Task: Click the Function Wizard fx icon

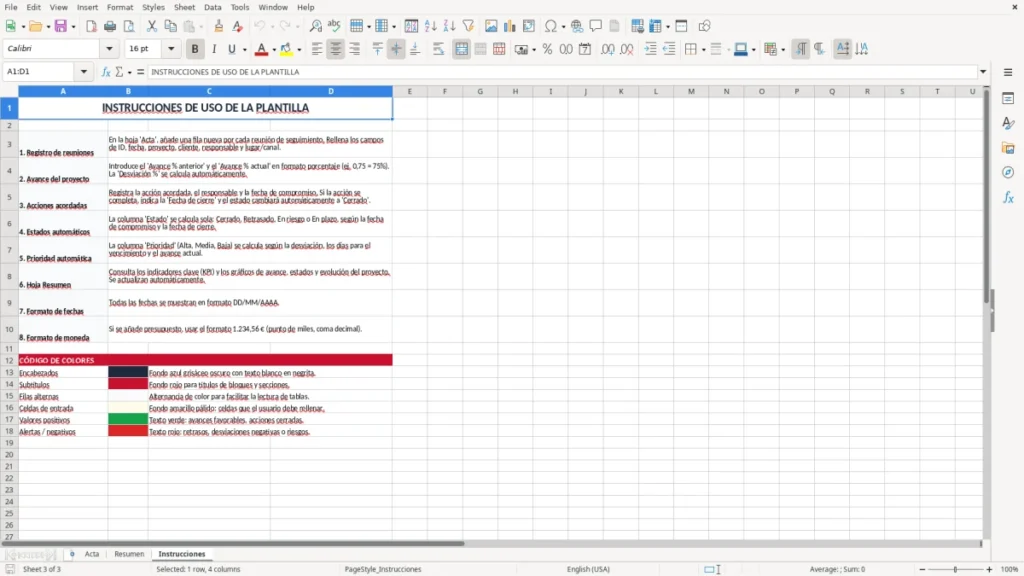Action: [x=106, y=72]
